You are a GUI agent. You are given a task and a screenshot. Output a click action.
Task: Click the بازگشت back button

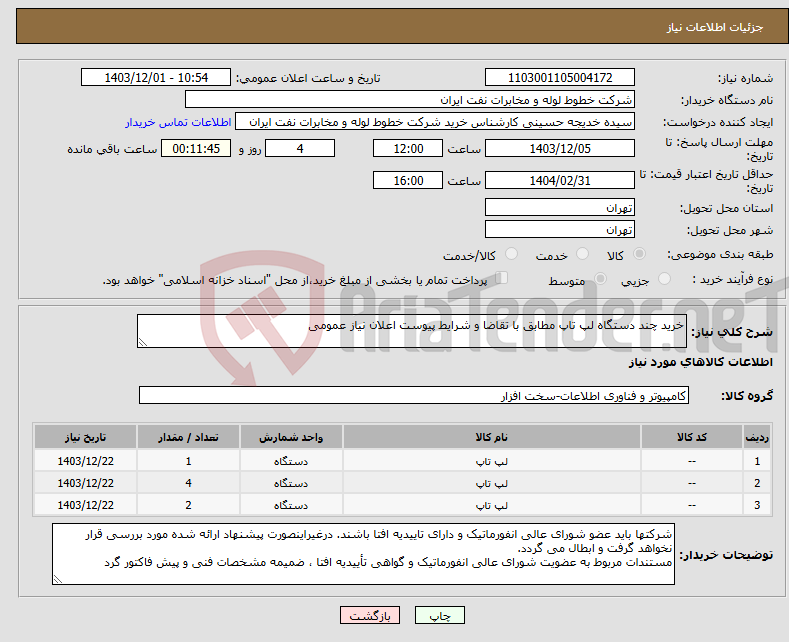tap(370, 615)
